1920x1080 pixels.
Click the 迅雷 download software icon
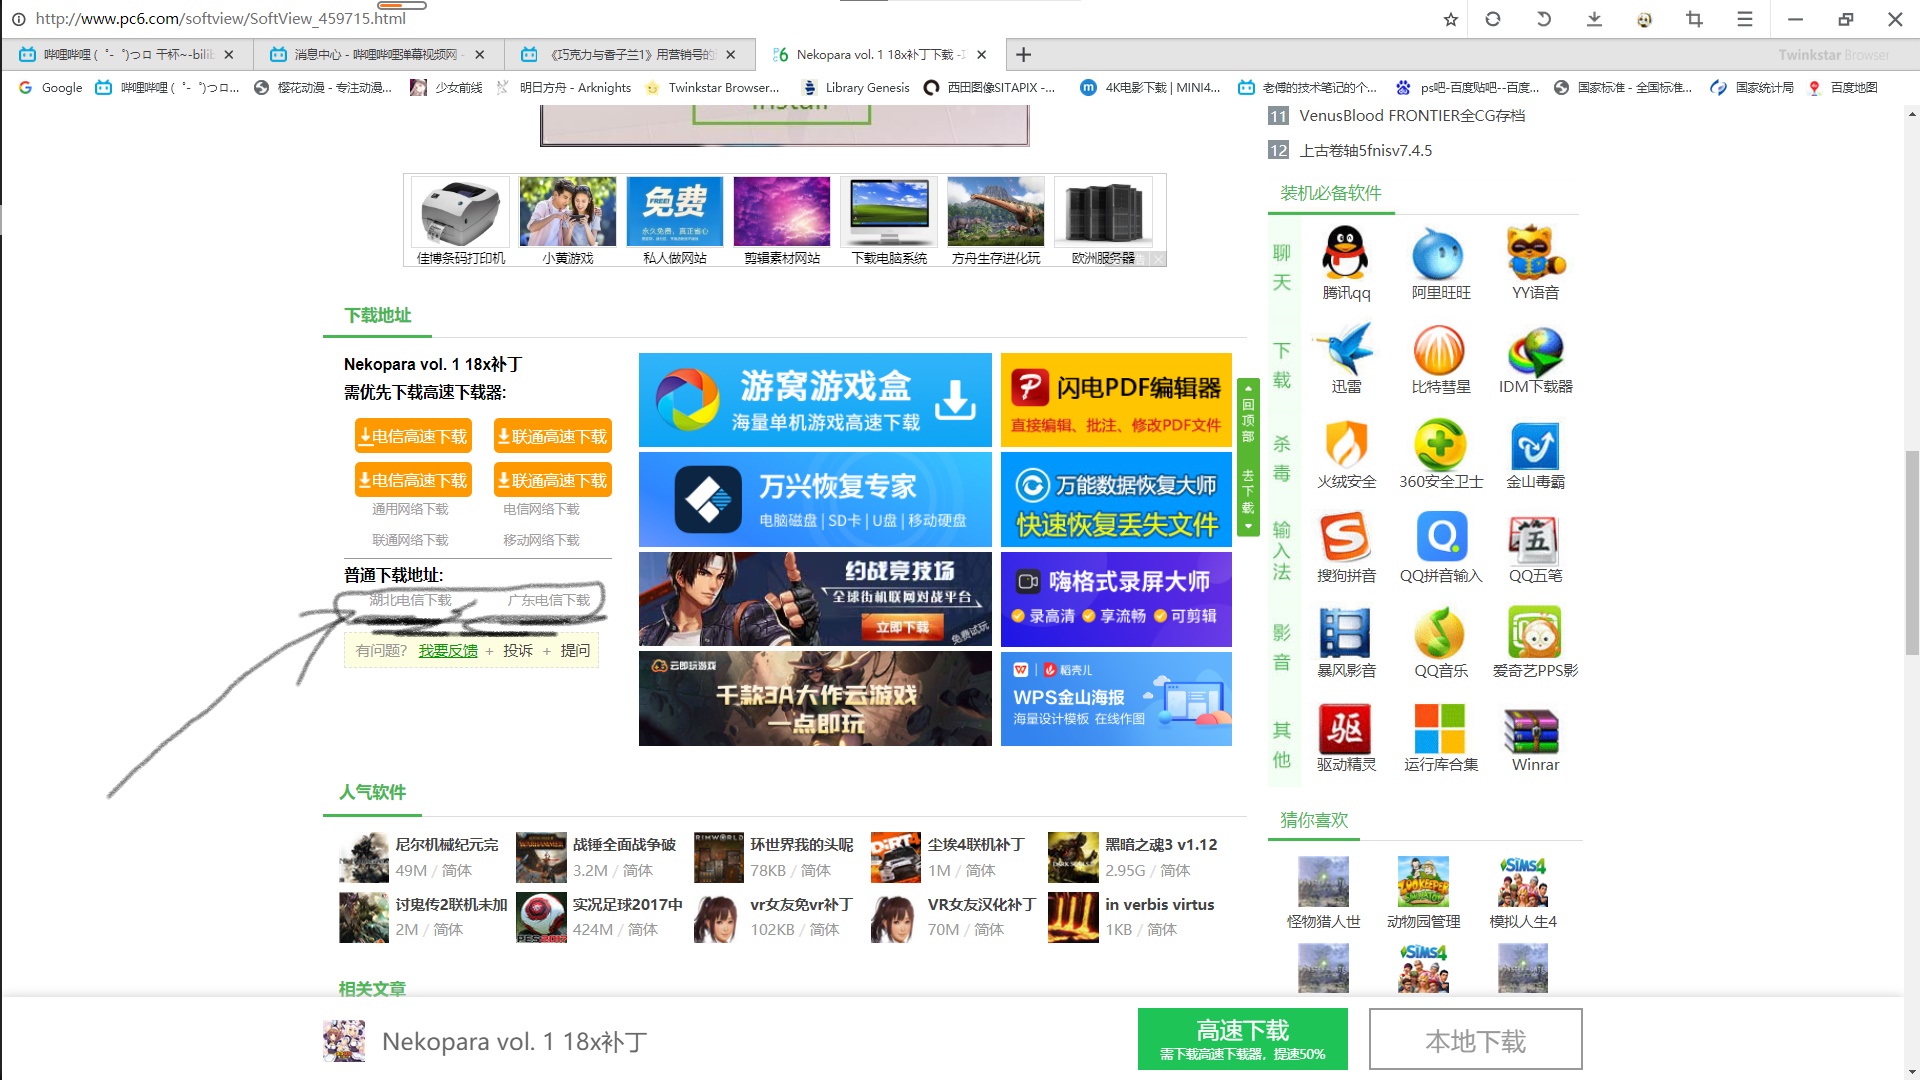1345,349
